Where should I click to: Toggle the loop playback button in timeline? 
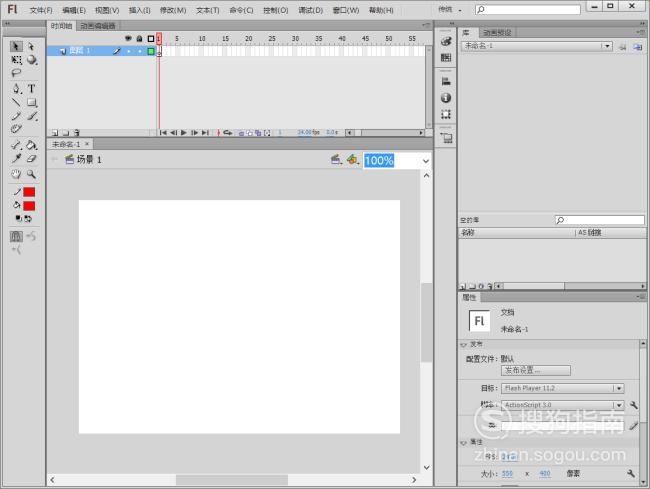coord(228,133)
